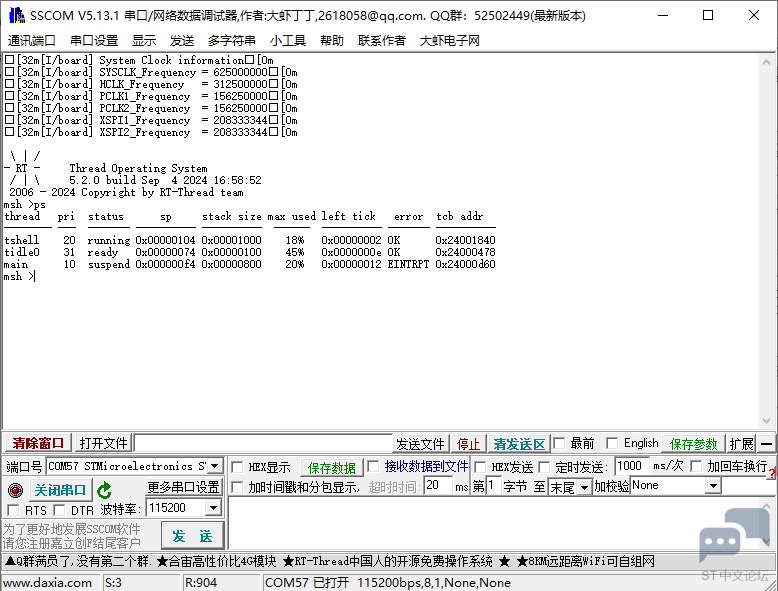Screen dimensions: 778x591
Task: Open the 显示 menu
Action: [x=144, y=41]
